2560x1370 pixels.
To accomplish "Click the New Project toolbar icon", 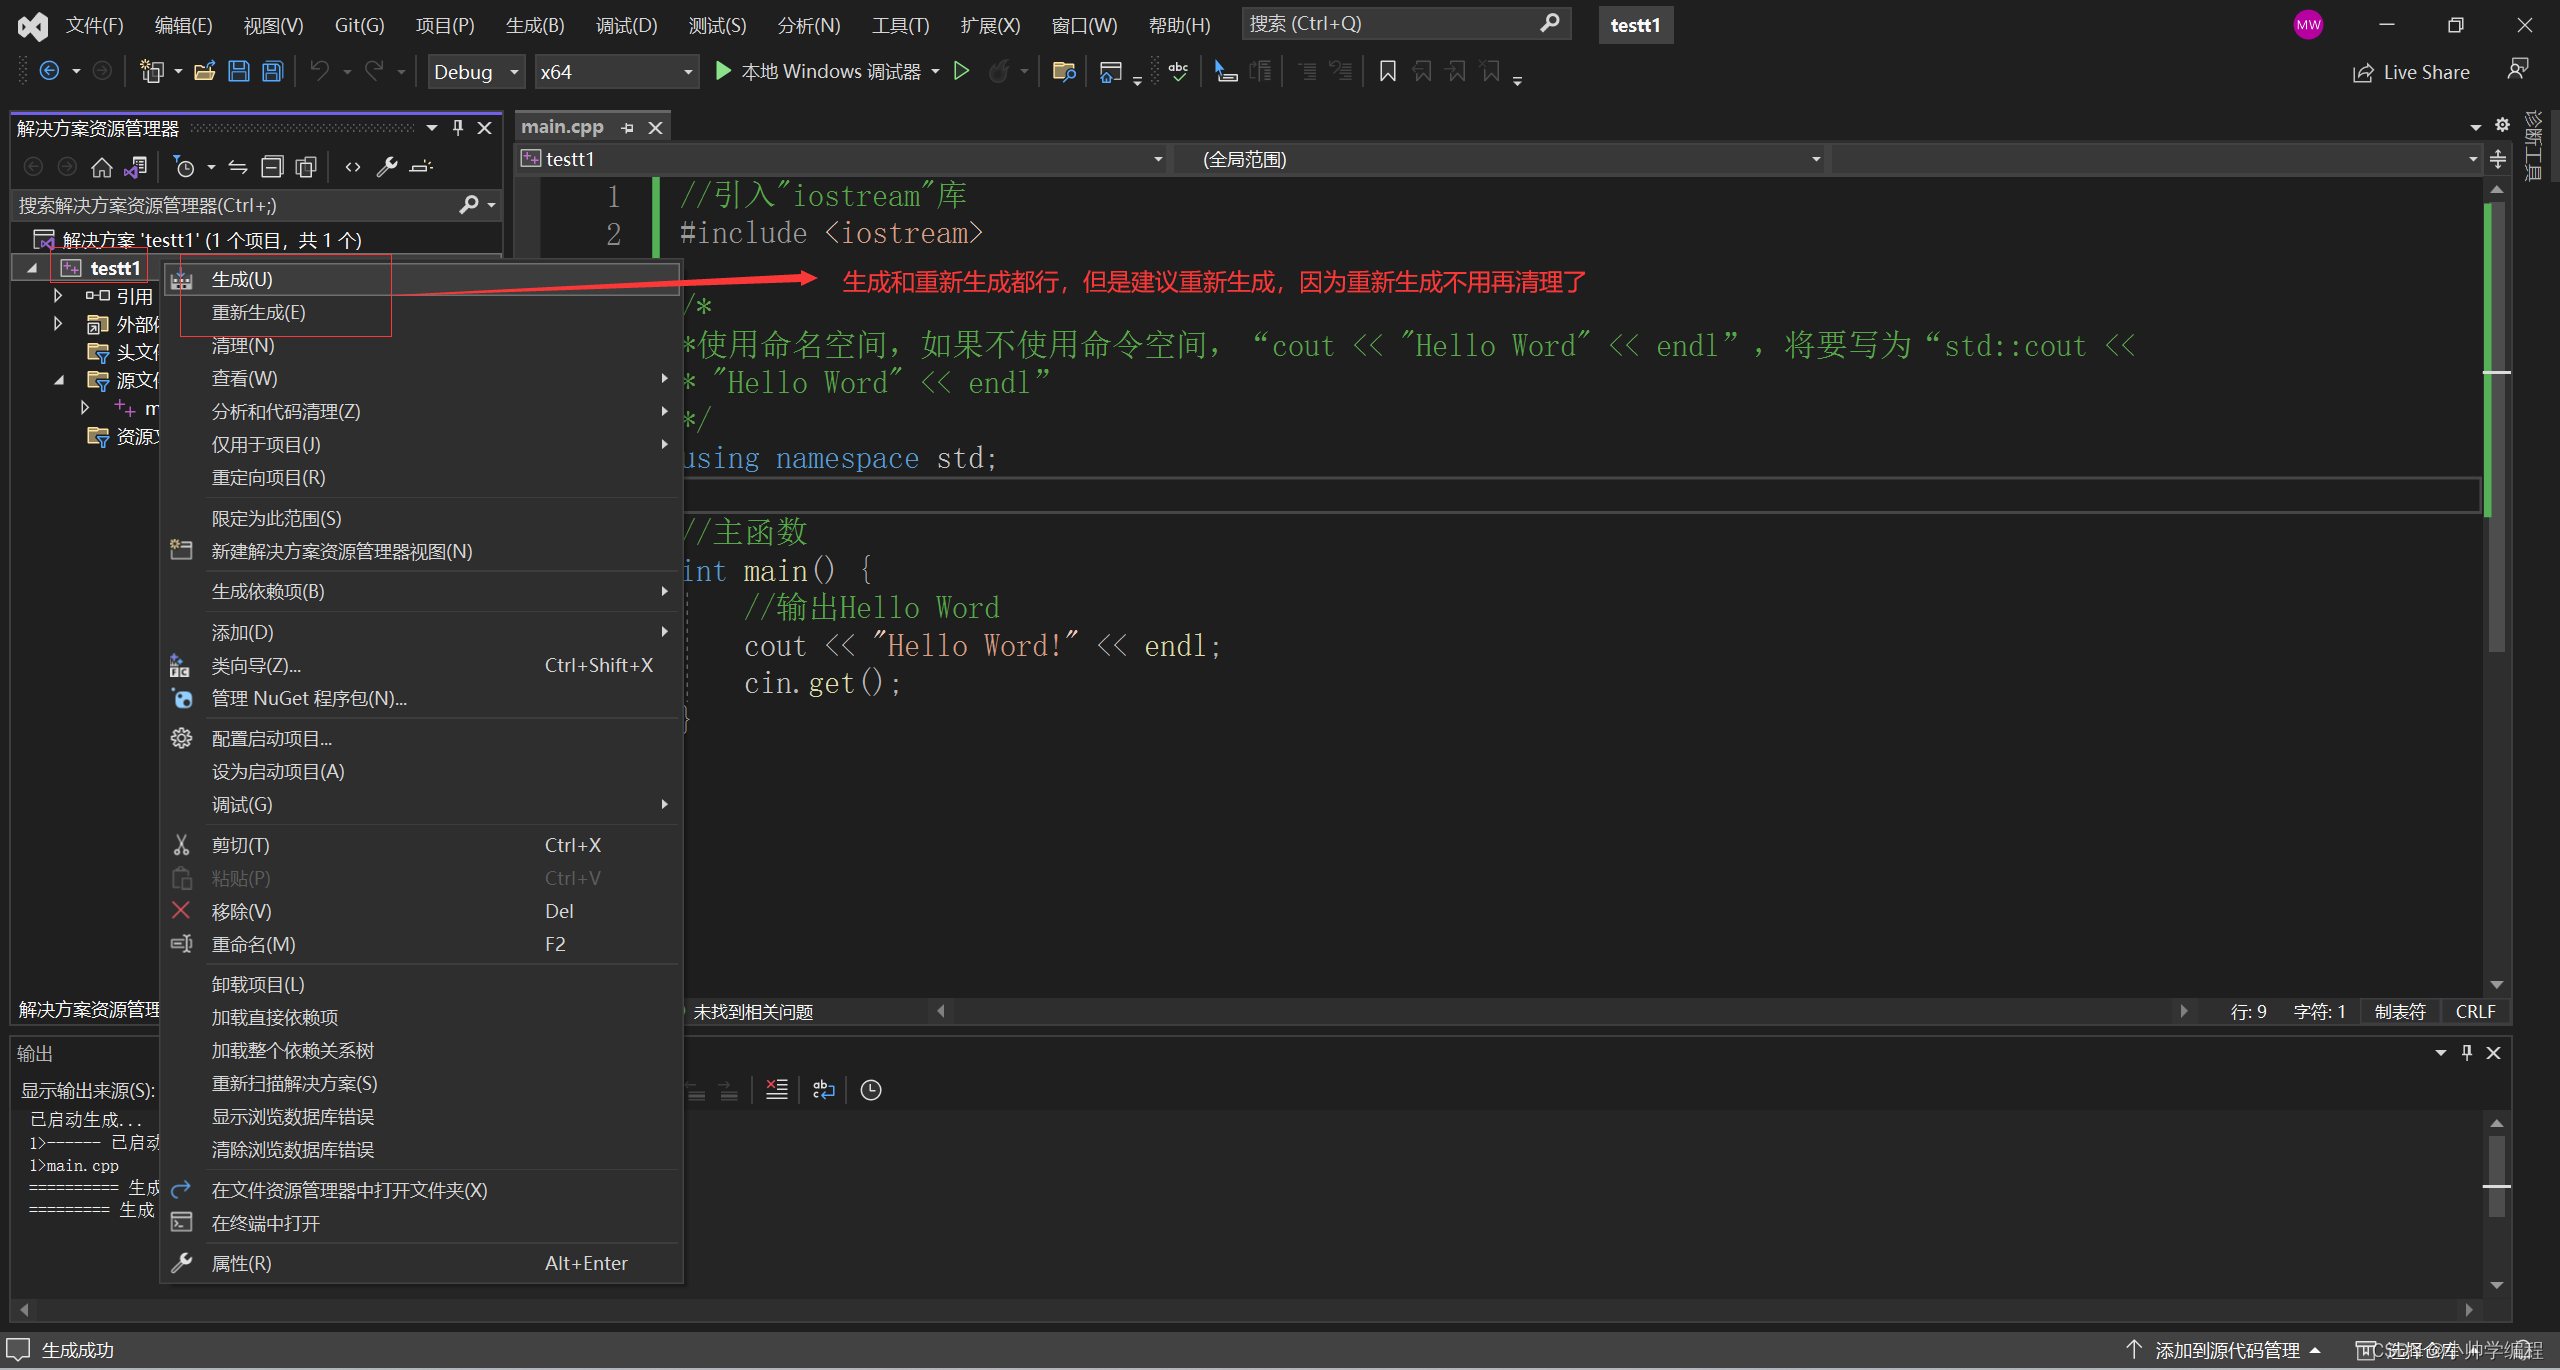I will tap(151, 71).
